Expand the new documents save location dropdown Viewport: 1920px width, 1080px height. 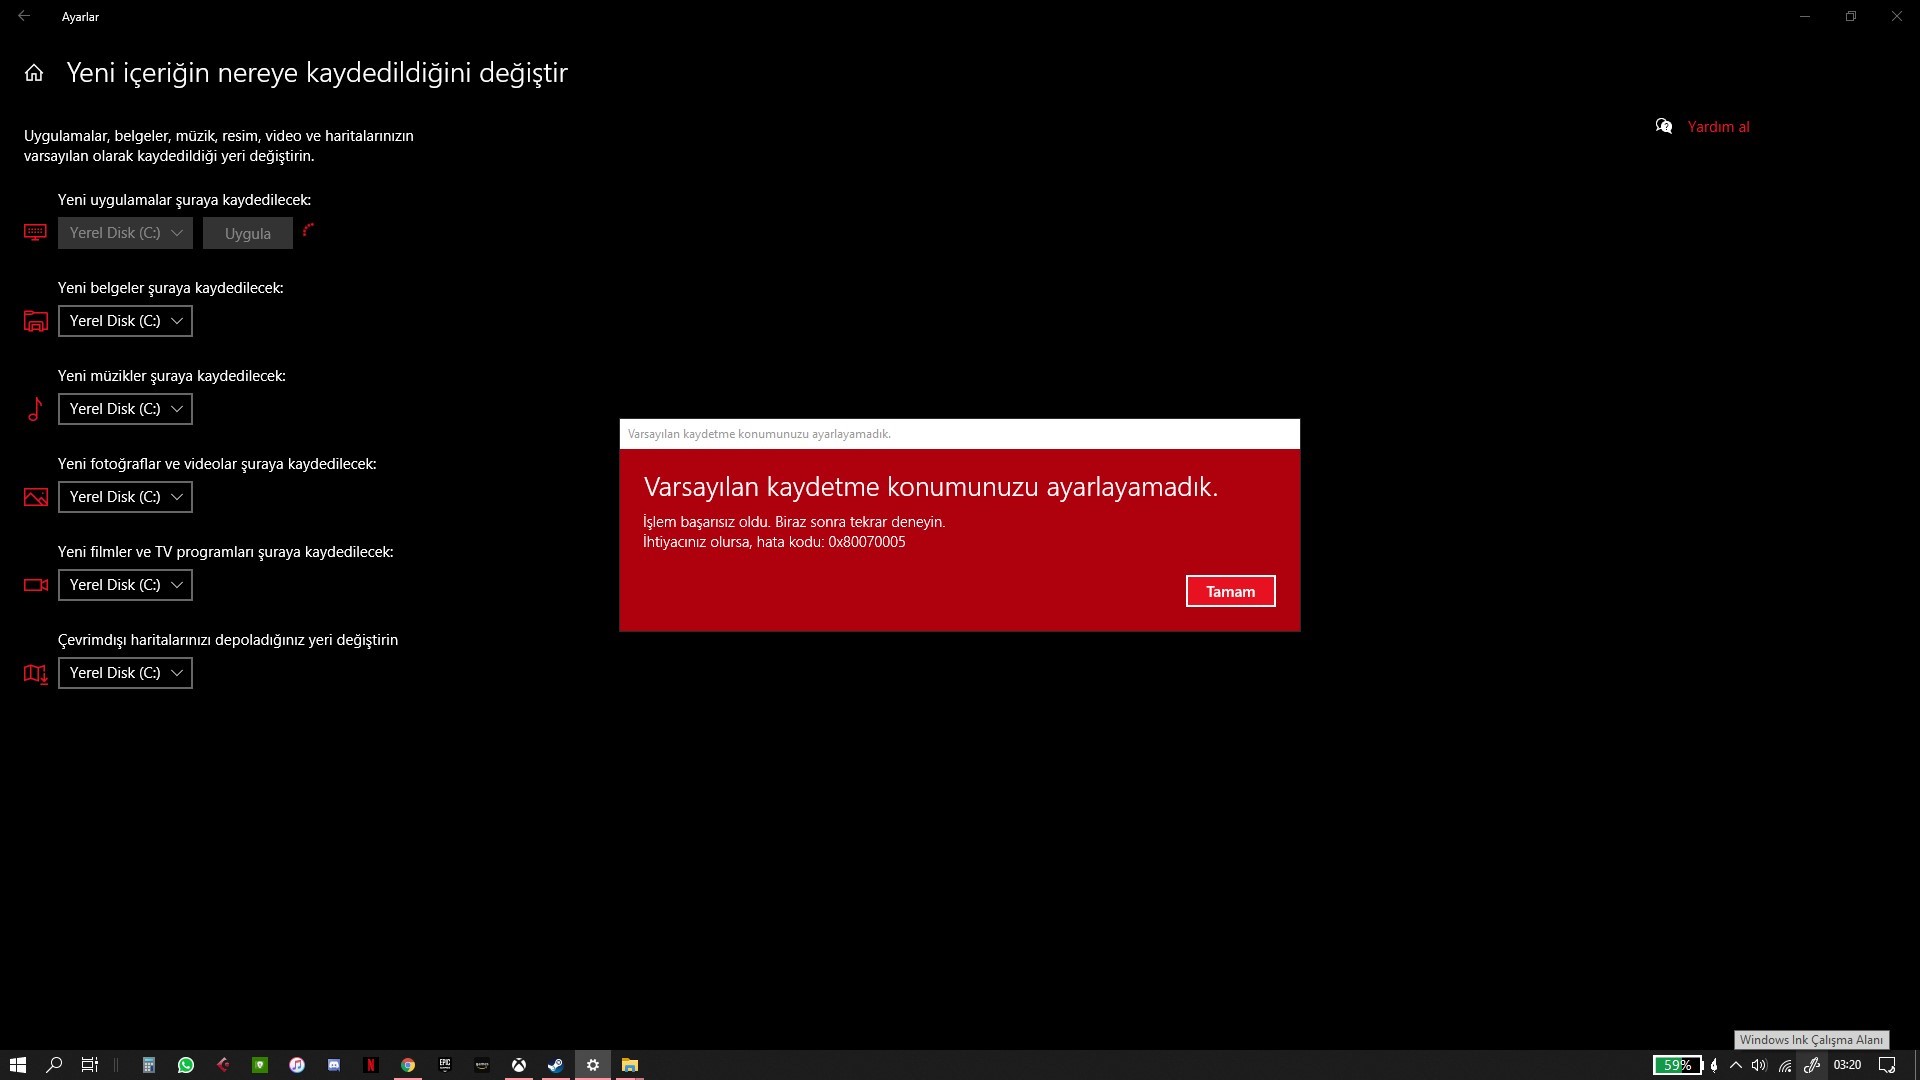(125, 321)
